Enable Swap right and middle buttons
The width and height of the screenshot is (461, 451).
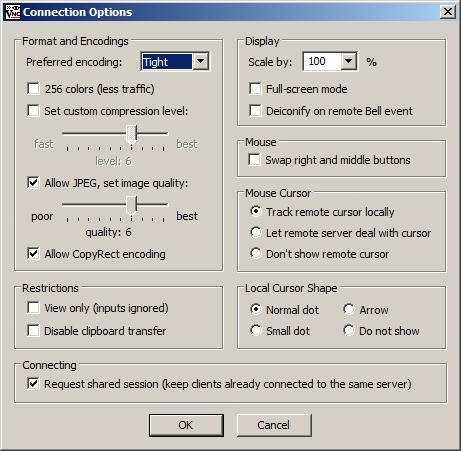255,160
